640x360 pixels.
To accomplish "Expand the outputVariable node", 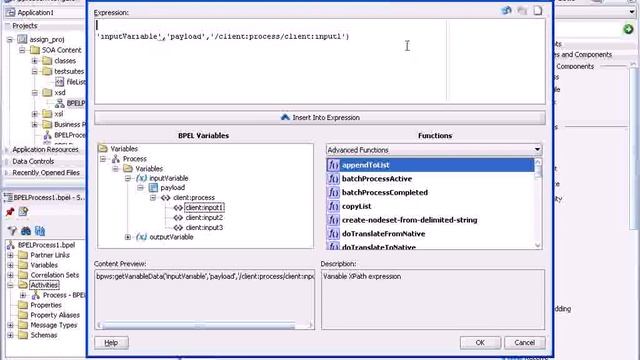I will 128,237.
